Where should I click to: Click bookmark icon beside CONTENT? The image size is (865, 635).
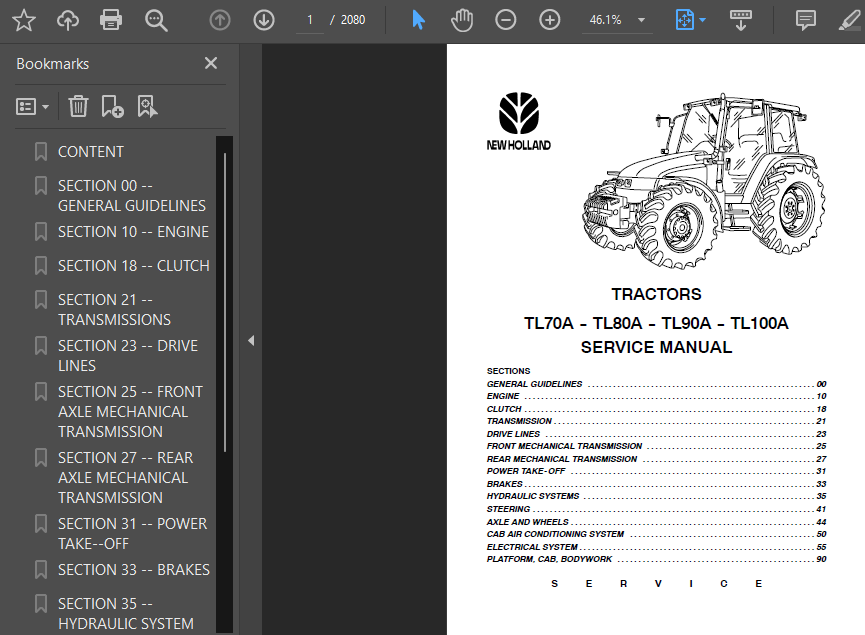point(41,152)
